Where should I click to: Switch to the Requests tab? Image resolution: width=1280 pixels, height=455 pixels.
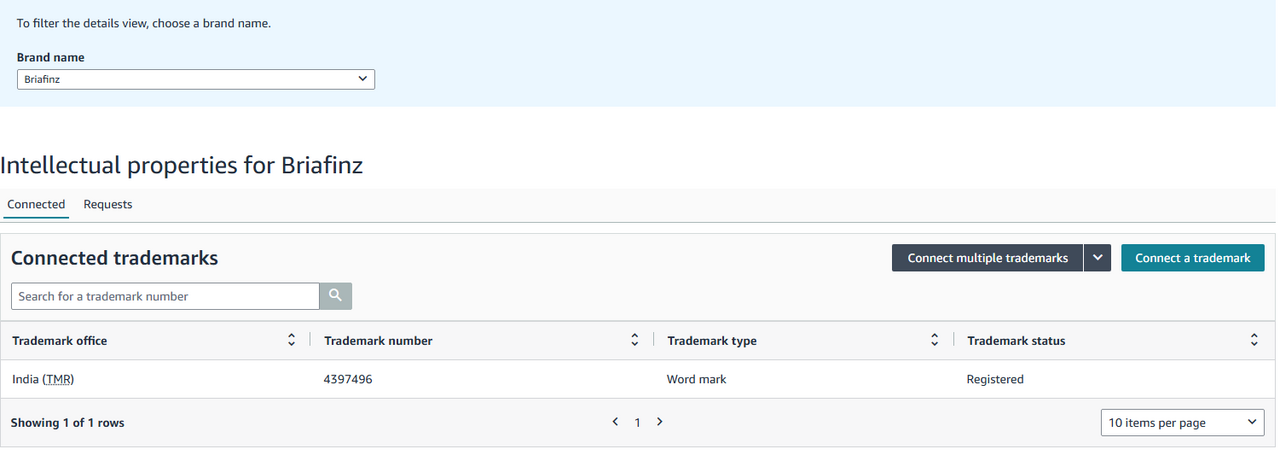(108, 204)
